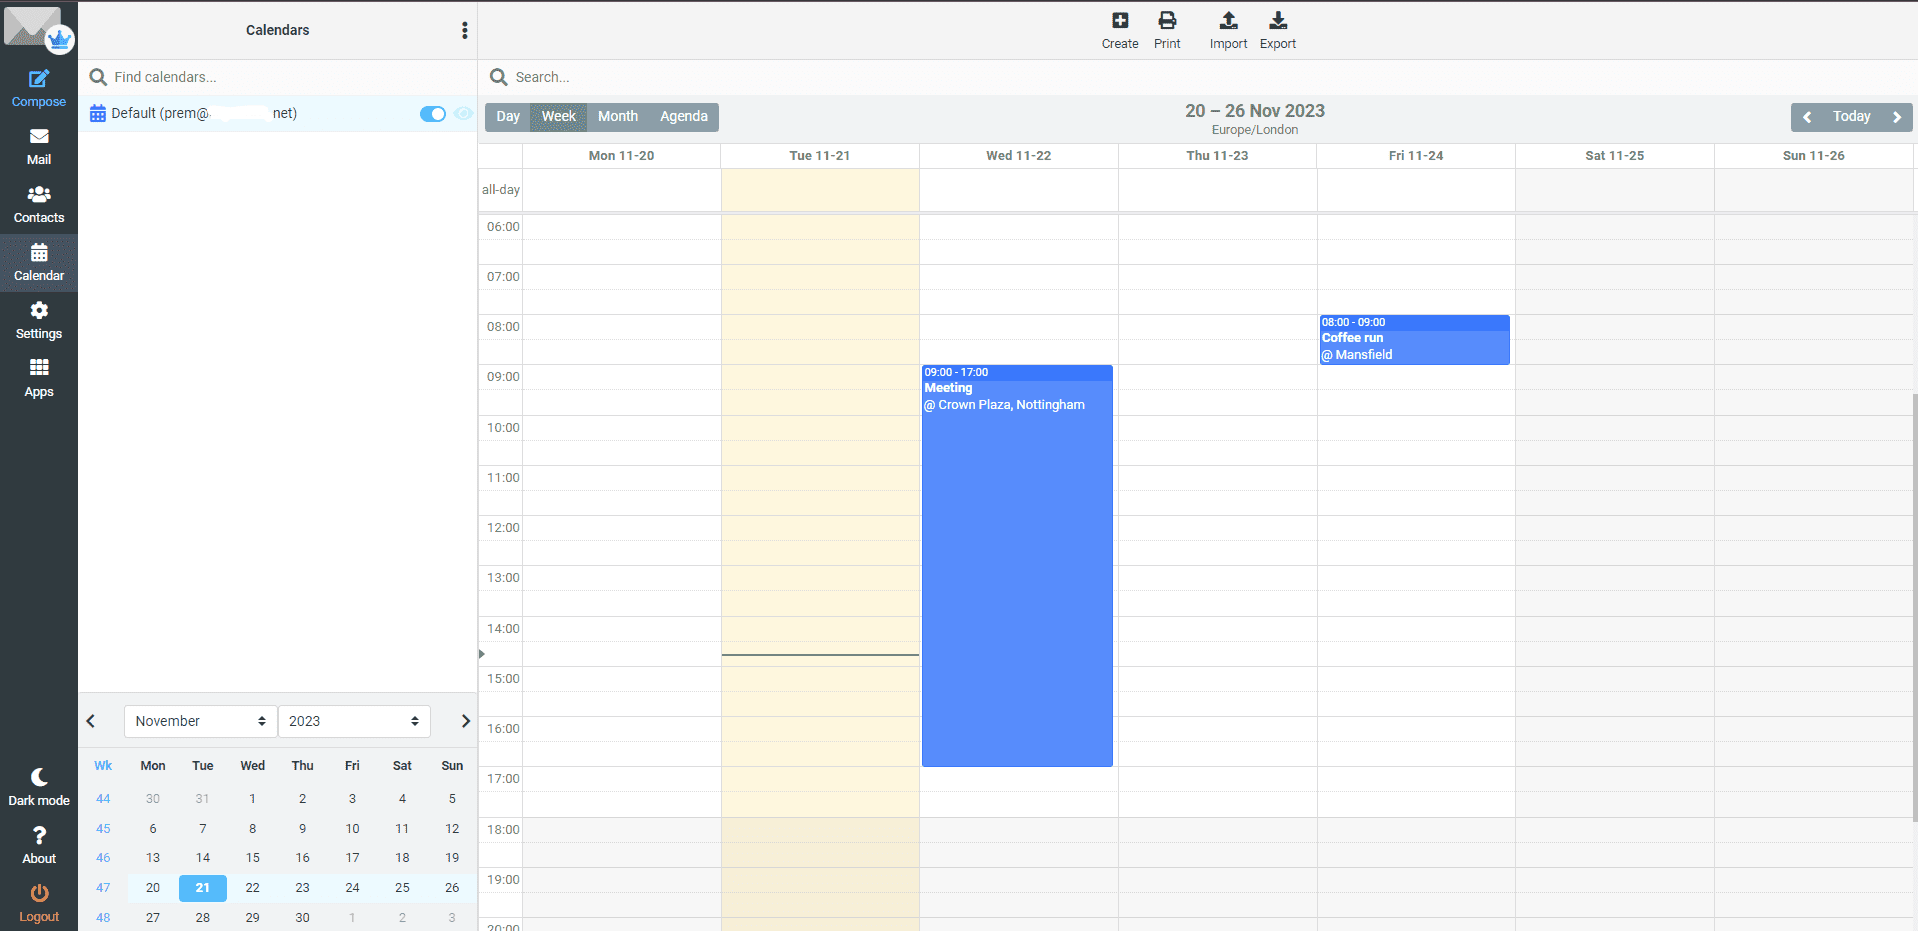
Task: Go to Mail in the sidebar
Action: 39,147
